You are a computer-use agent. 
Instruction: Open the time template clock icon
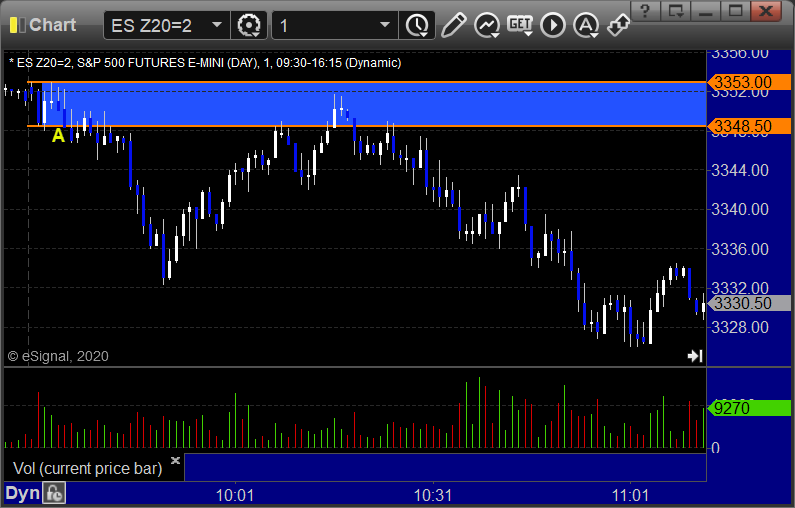click(417, 25)
